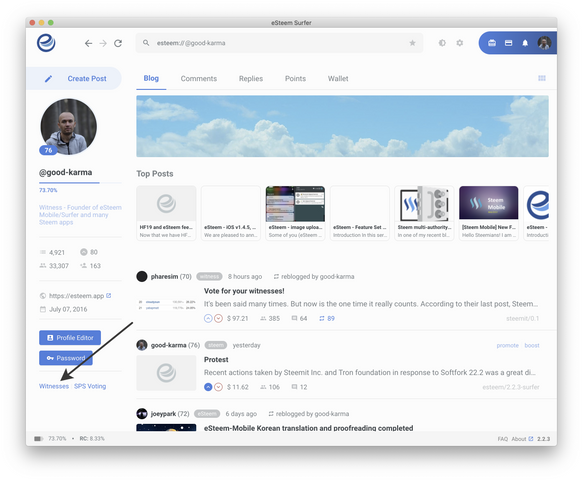This screenshot has height=480, width=583.
Task: Click the eSteem logo icon
Action: tap(46, 43)
